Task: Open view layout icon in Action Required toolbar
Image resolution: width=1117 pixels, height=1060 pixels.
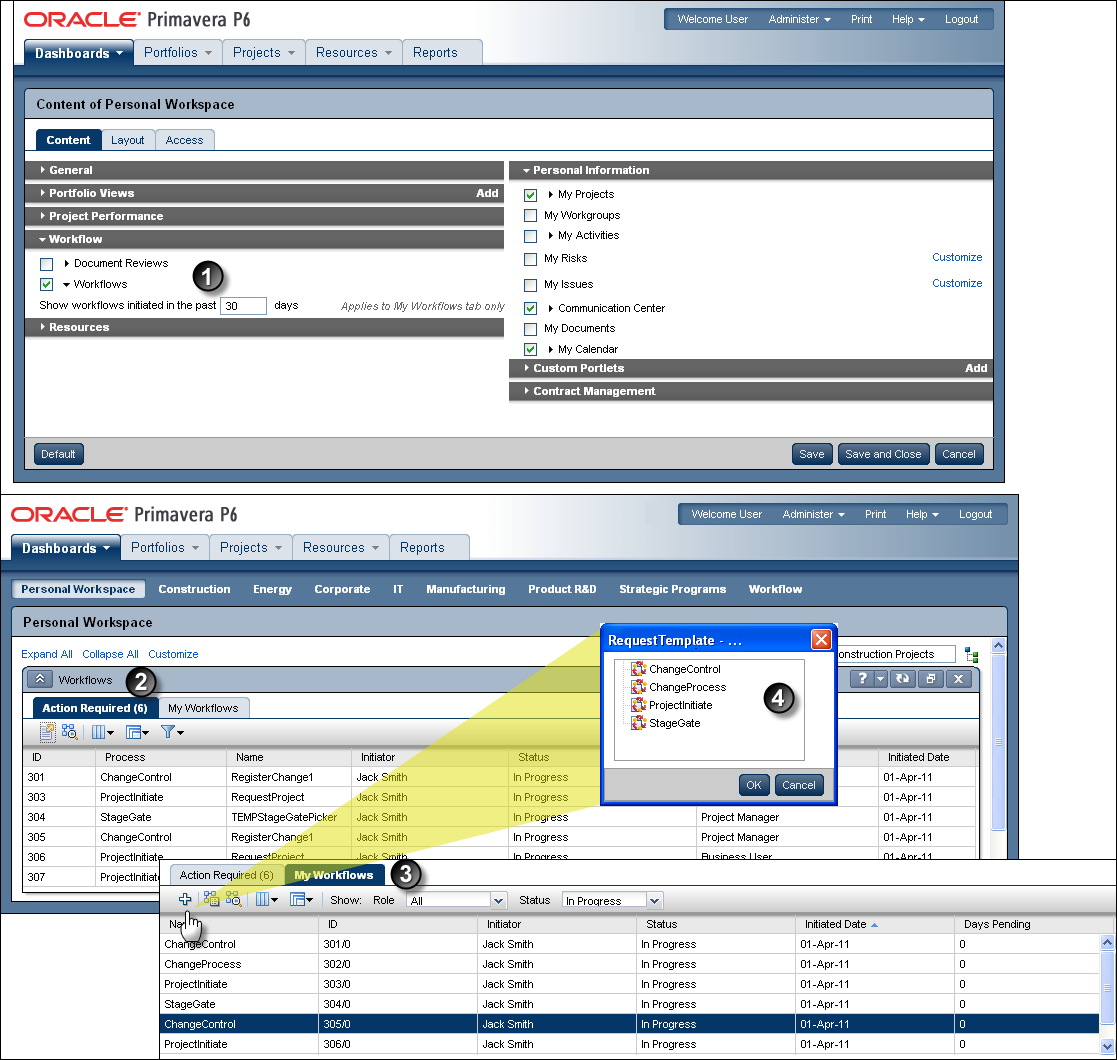Action: click(137, 732)
